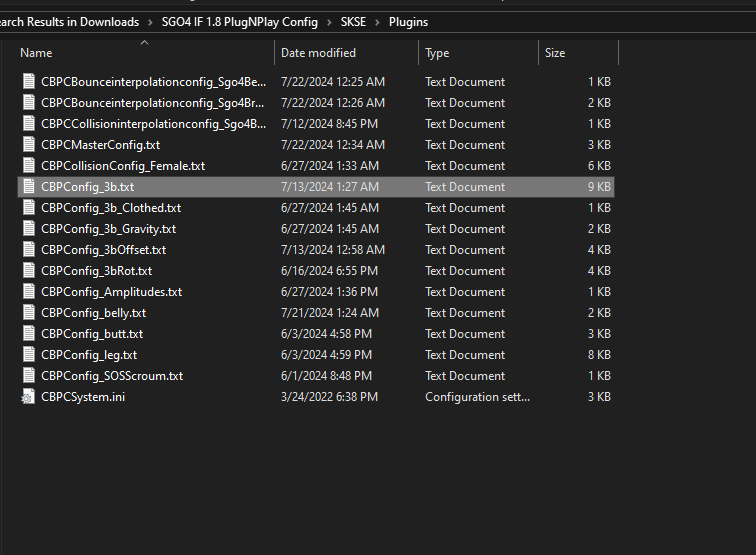Click the 8 KB size value
The image size is (756, 555).
(x=599, y=355)
